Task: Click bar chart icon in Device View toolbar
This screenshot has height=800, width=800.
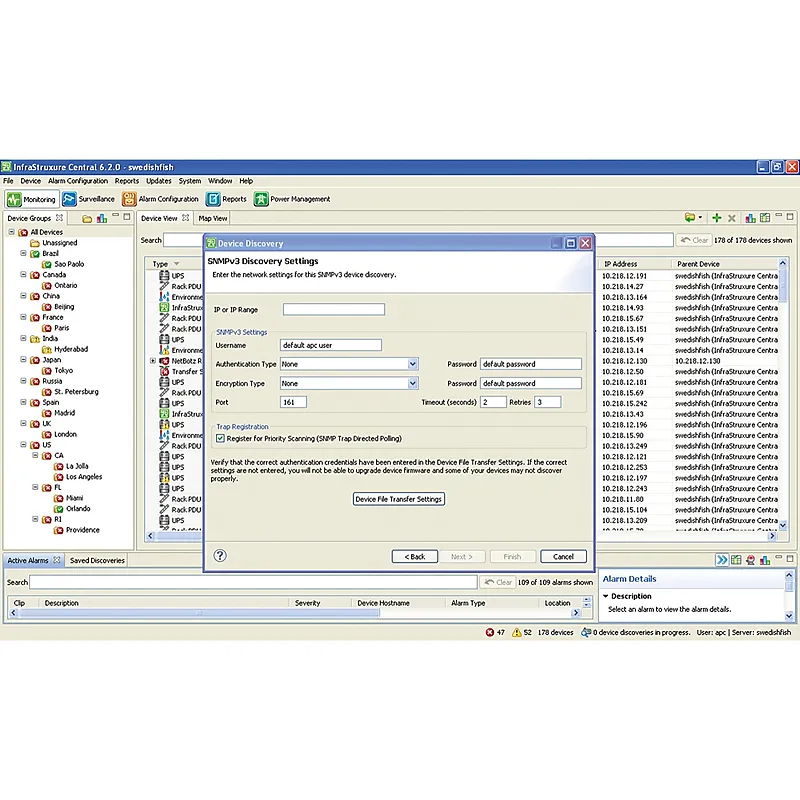Action: point(751,218)
